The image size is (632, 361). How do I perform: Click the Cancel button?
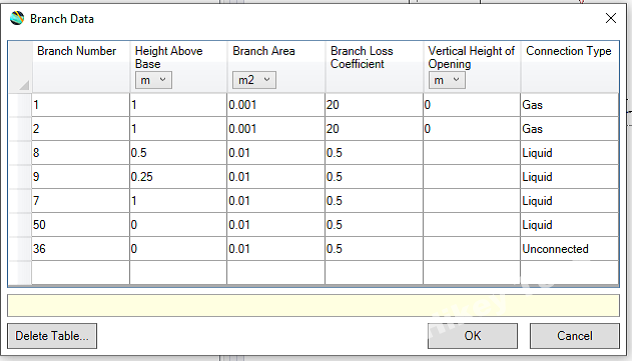pos(574,336)
